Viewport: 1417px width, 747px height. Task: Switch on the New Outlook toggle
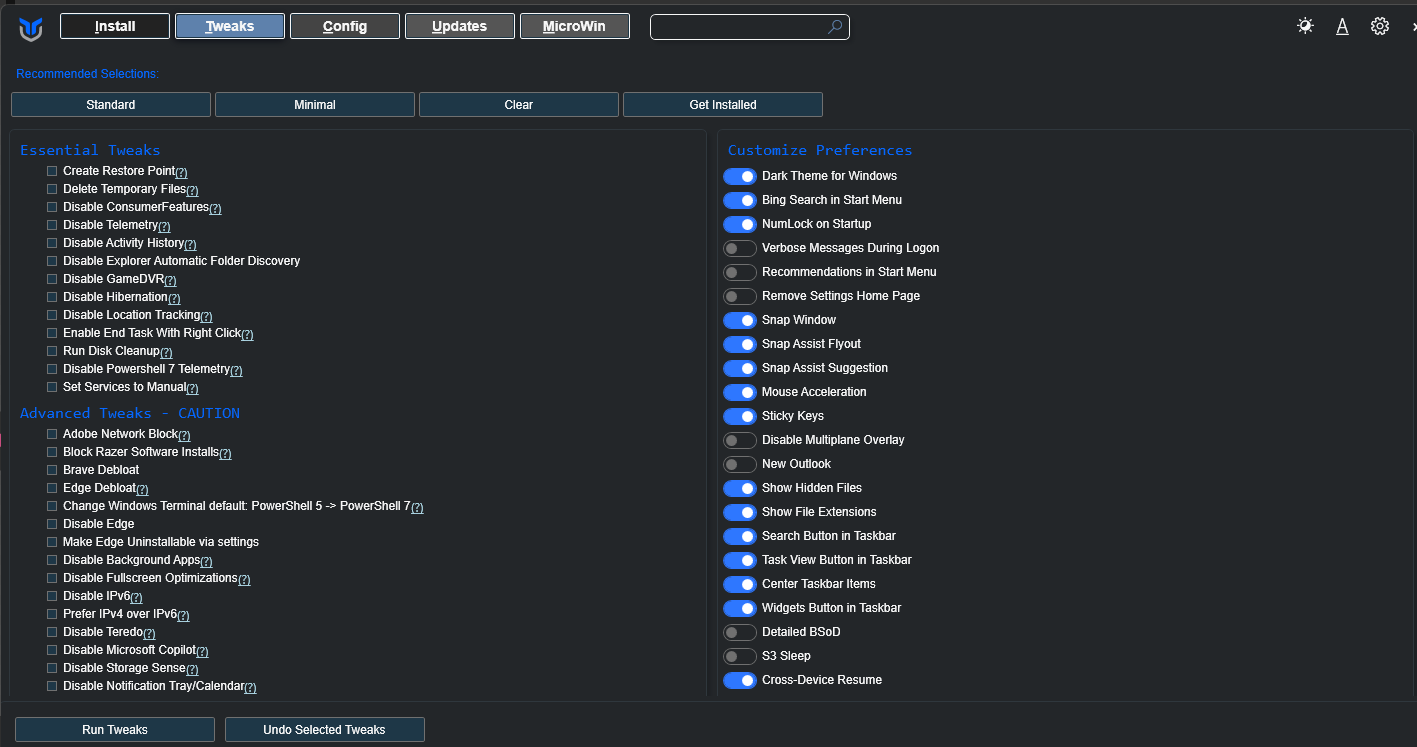click(740, 464)
